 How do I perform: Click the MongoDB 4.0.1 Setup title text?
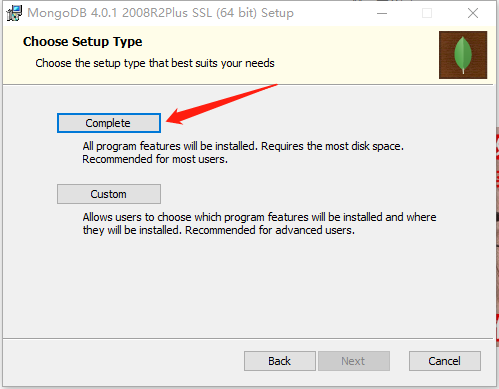tap(160, 13)
